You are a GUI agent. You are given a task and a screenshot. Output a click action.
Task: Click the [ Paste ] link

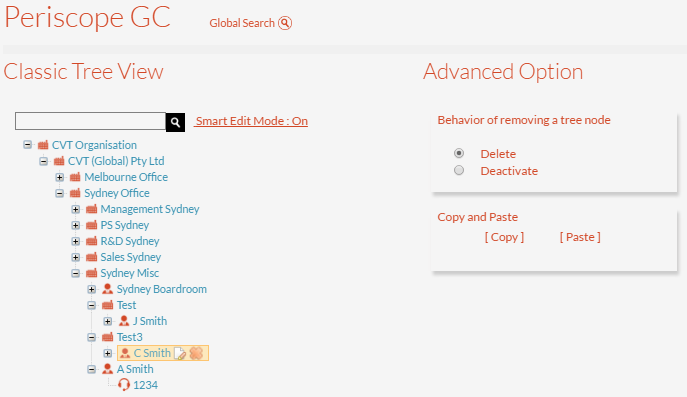(x=580, y=237)
